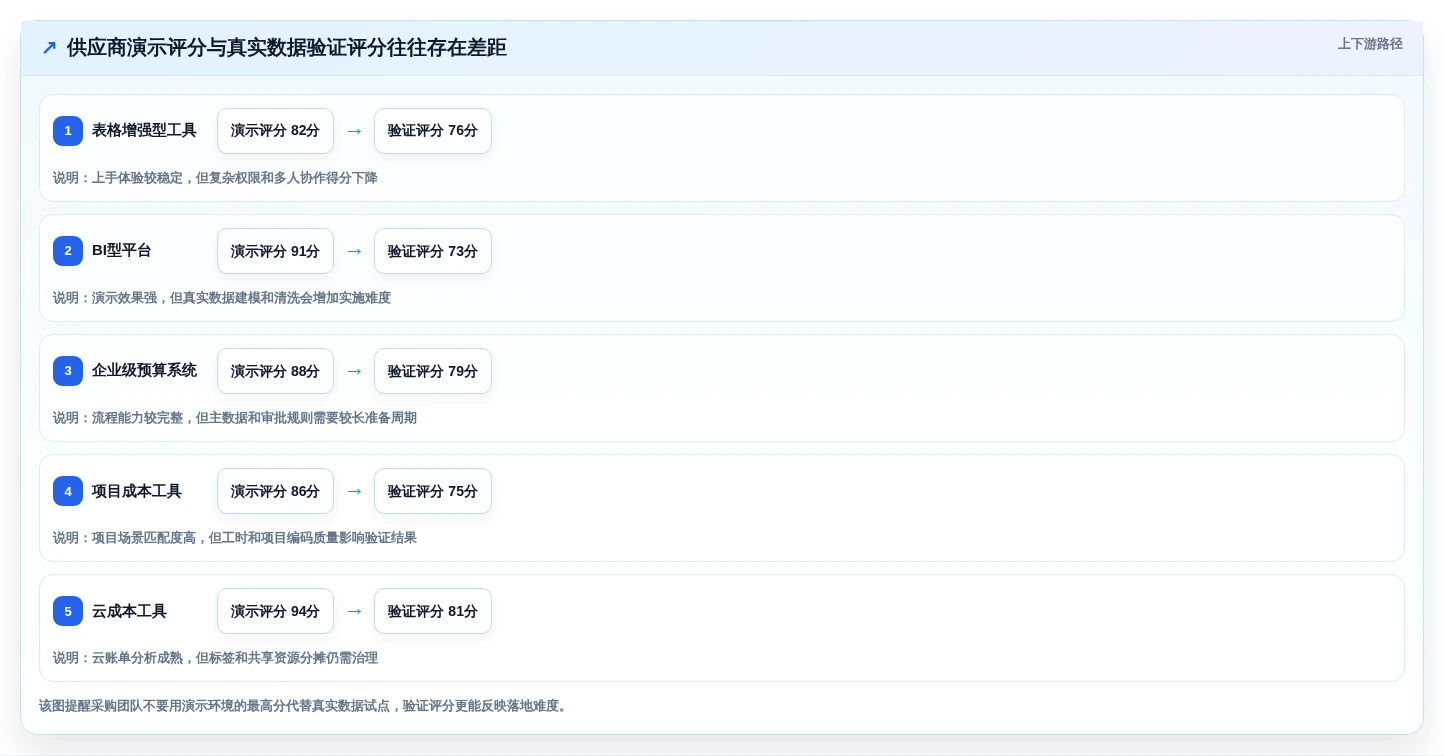The height and width of the screenshot is (756, 1444).
Task: Click the 演示评分 88分 chip
Action: (275, 371)
